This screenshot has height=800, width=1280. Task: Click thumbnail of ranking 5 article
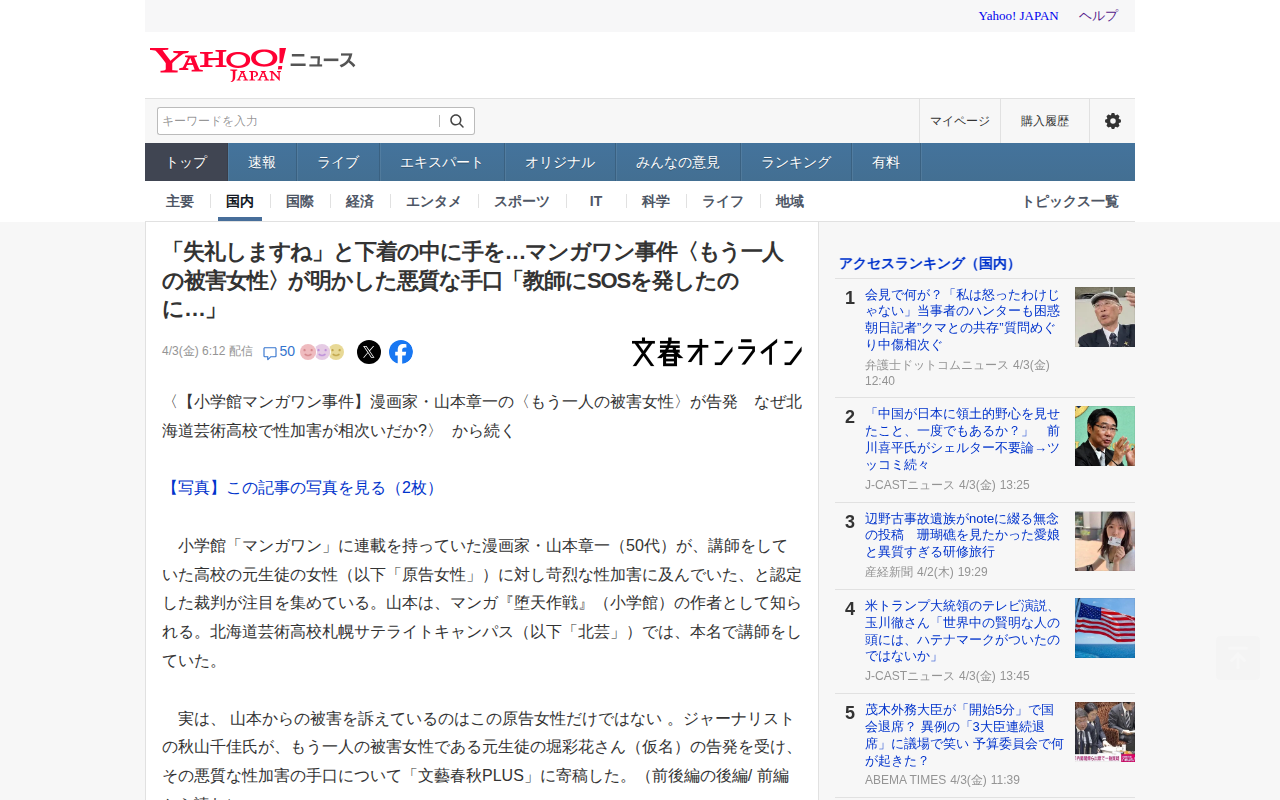[1105, 732]
